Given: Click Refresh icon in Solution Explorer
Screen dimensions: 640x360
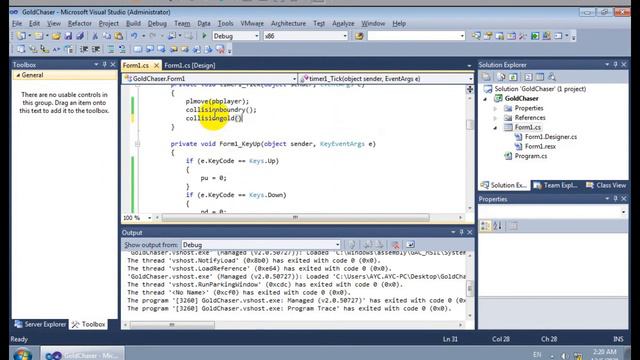Looking at the screenshot, I should [513, 77].
